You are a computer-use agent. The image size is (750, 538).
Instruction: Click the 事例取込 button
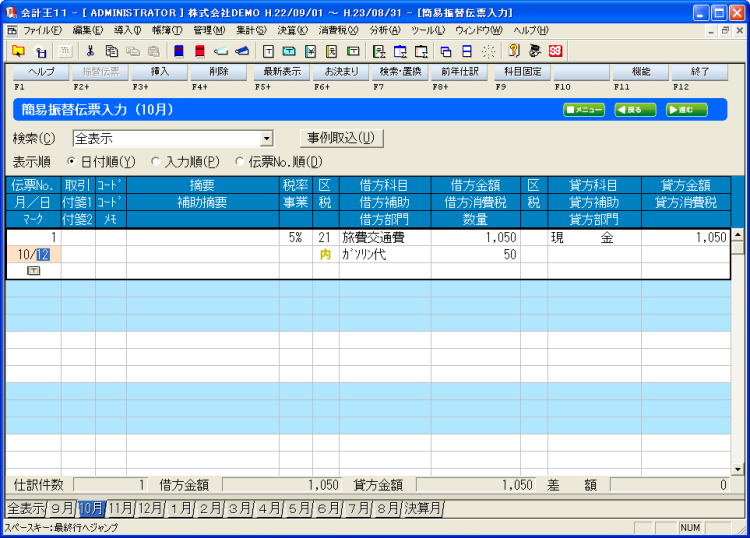(x=341, y=138)
